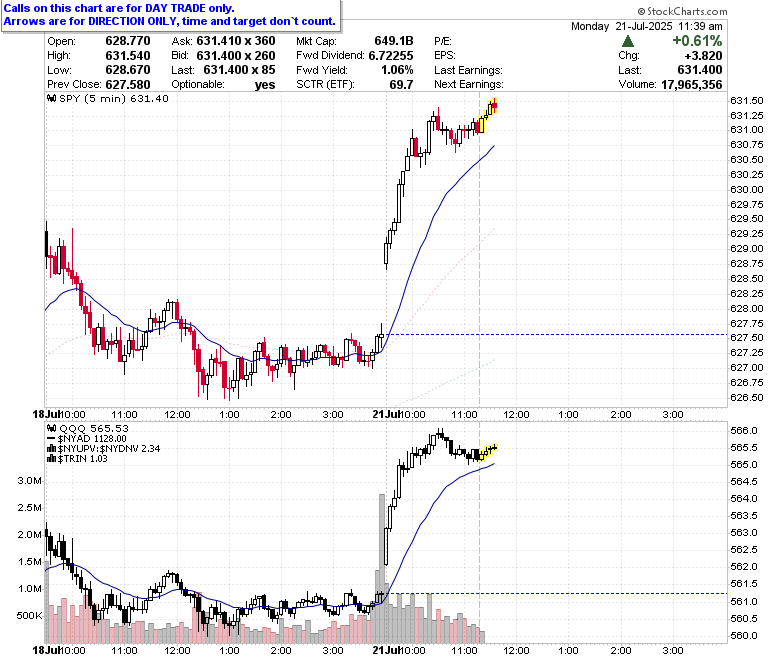The height and width of the screenshot is (659, 780).
Task: Select the line icon next to $NYAD
Action: [51, 439]
